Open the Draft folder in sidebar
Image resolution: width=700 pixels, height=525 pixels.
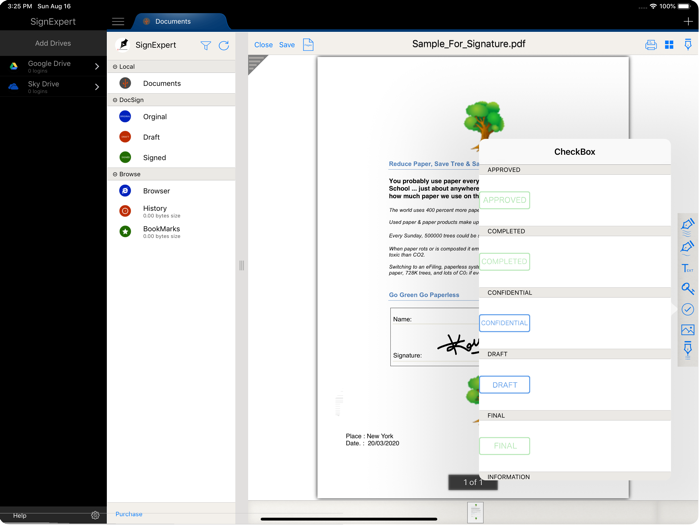click(x=171, y=137)
